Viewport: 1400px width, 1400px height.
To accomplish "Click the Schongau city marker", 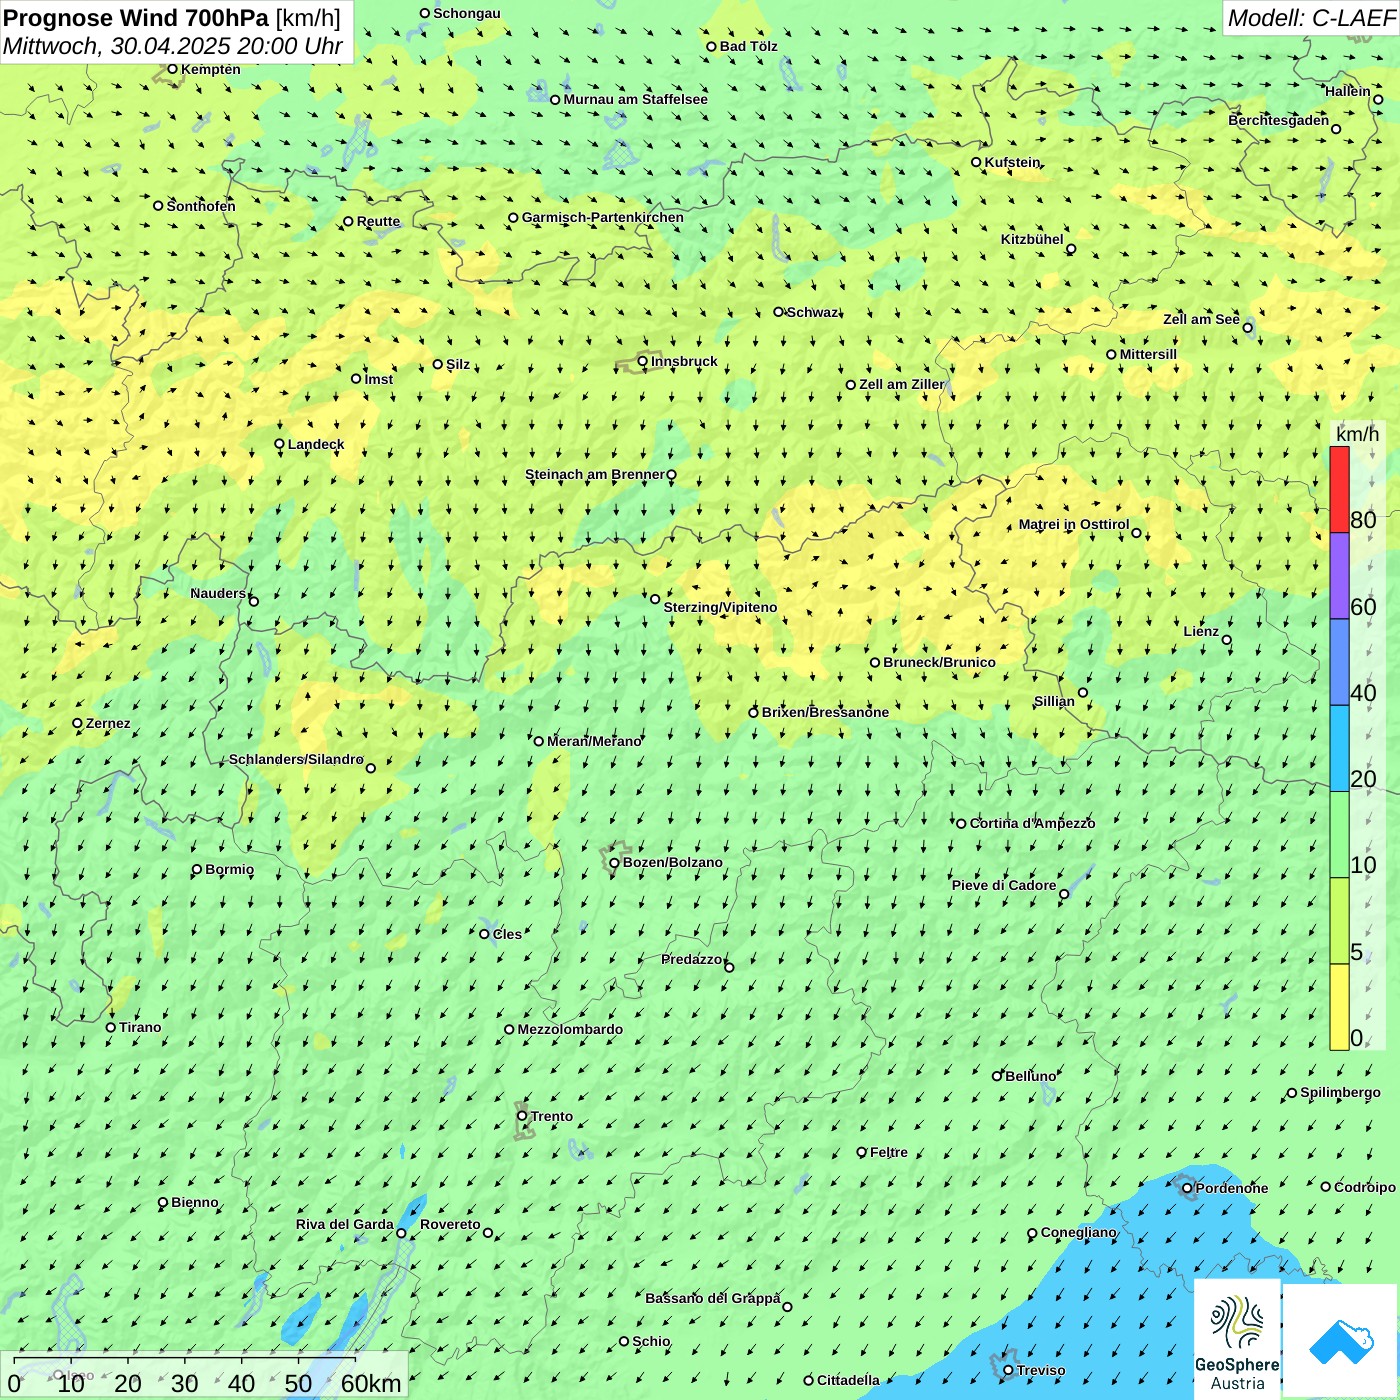I will click(425, 13).
